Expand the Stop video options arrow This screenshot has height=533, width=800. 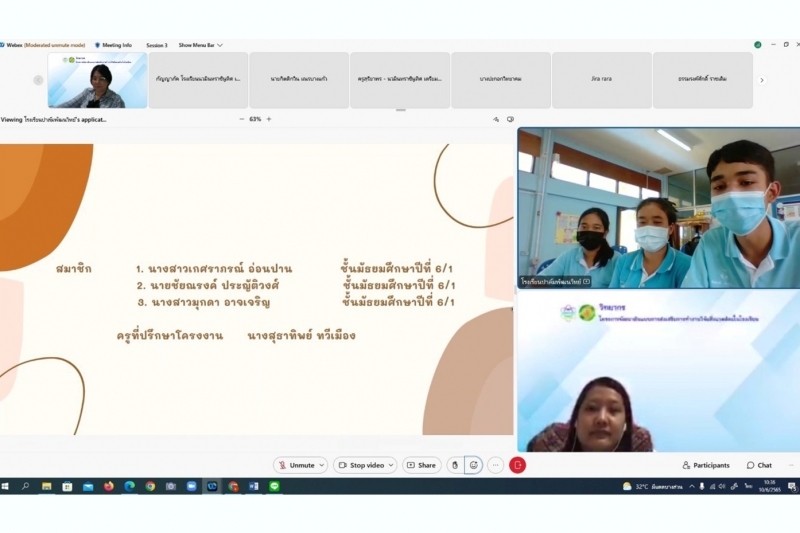390,465
